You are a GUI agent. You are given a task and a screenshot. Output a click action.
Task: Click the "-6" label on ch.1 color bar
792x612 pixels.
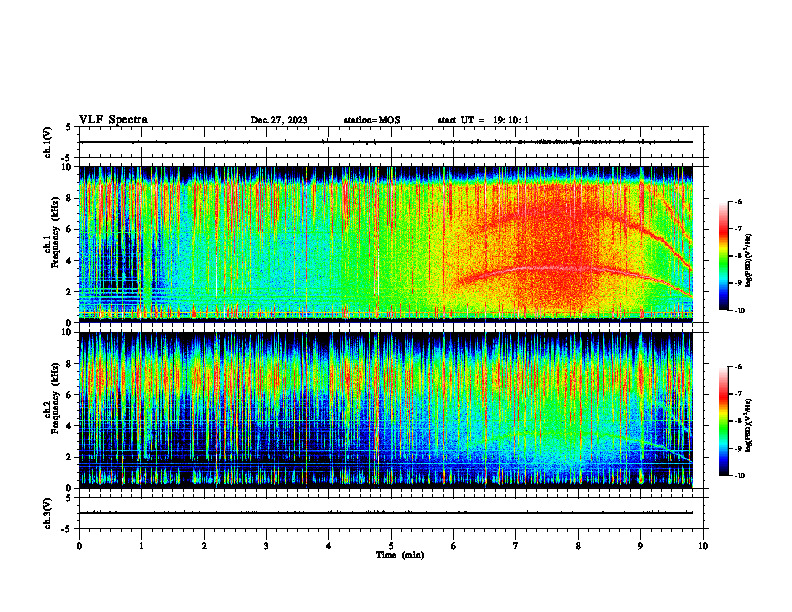tap(738, 202)
